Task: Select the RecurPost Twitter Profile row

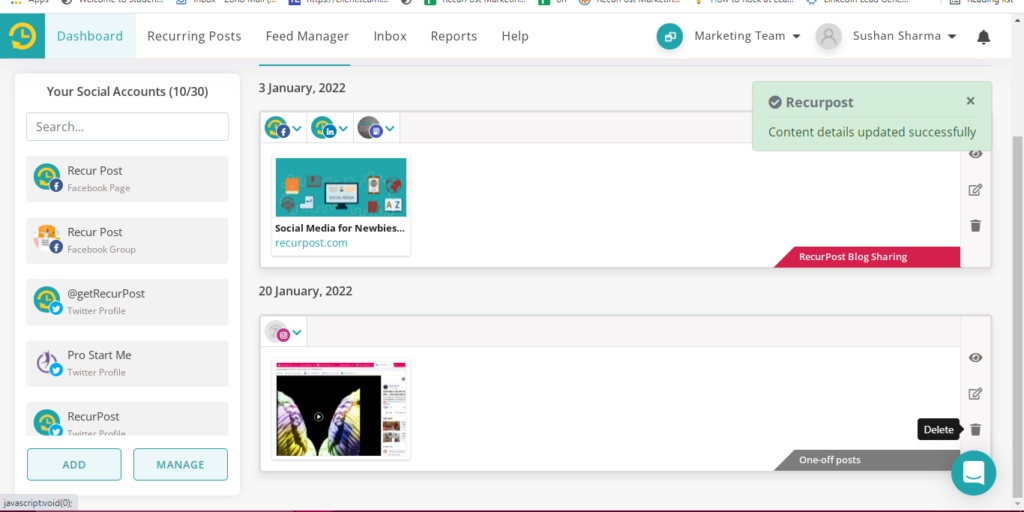Action: [x=127, y=419]
